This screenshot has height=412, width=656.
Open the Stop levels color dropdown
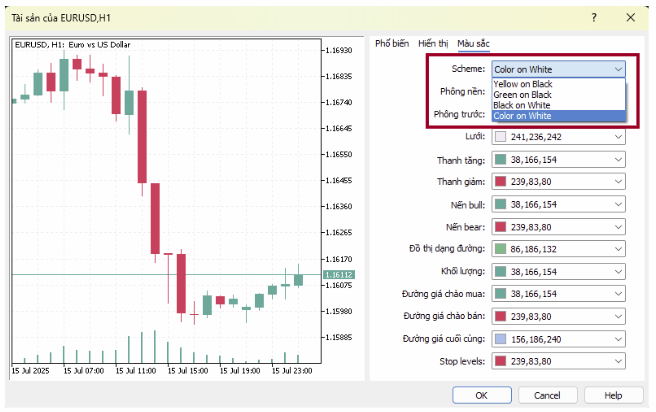point(619,360)
